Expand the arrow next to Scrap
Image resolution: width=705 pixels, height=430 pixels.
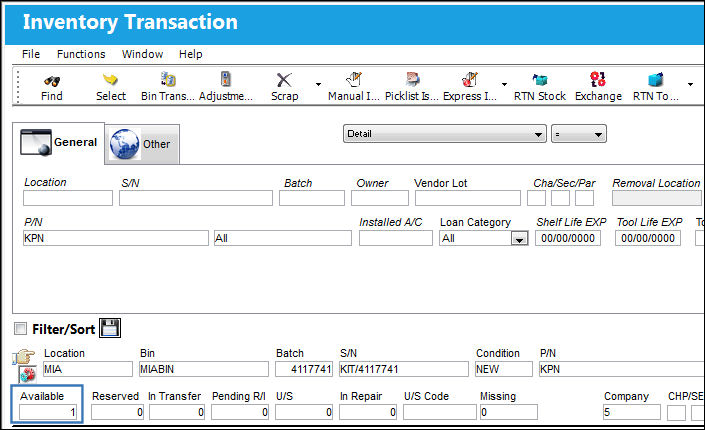click(x=318, y=84)
